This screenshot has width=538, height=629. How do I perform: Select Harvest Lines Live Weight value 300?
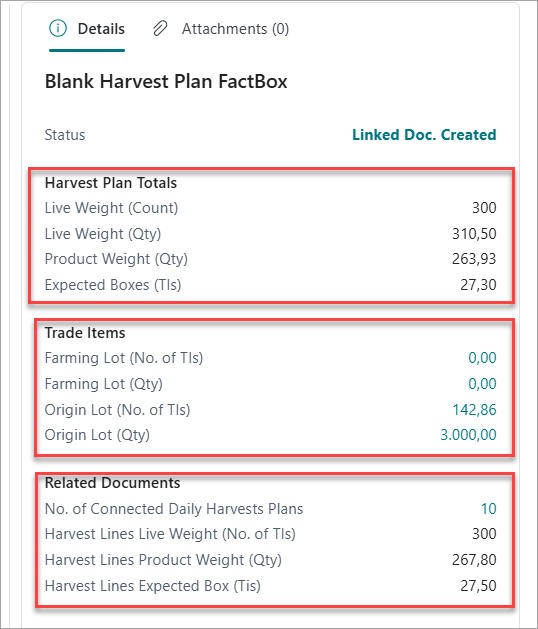coord(484,534)
